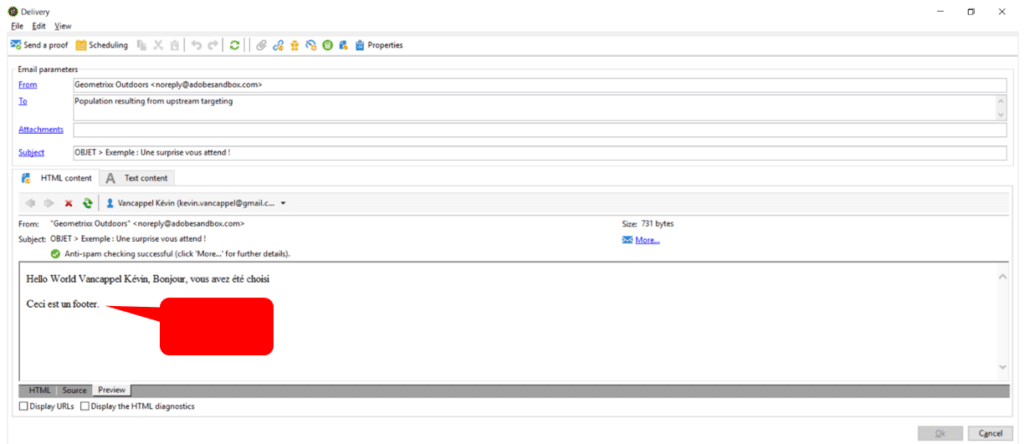This screenshot has height=444, width=1024.
Task: Click the To field scroll down arrow
Action: (x=1001, y=116)
